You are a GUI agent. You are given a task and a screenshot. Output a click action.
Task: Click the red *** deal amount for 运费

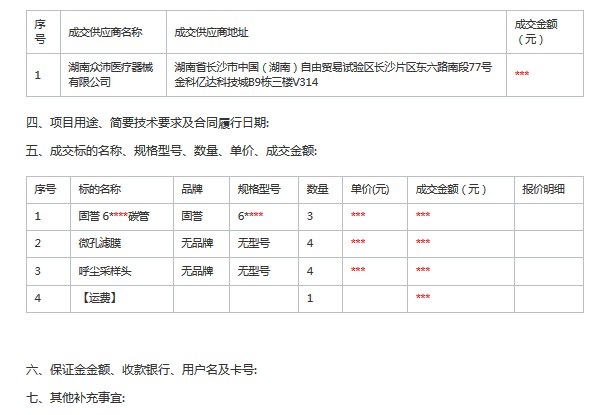(x=423, y=297)
